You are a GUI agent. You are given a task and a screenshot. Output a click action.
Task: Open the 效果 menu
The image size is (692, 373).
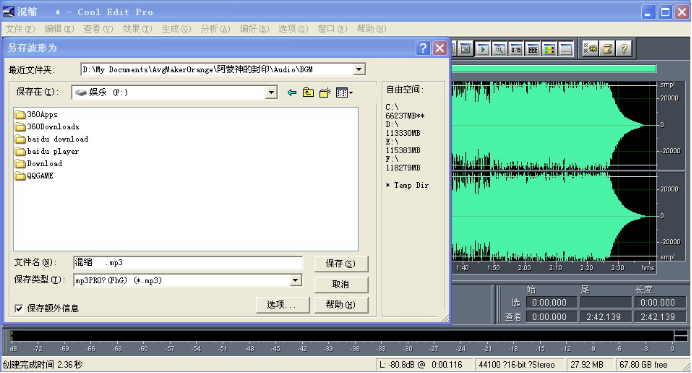click(x=137, y=29)
